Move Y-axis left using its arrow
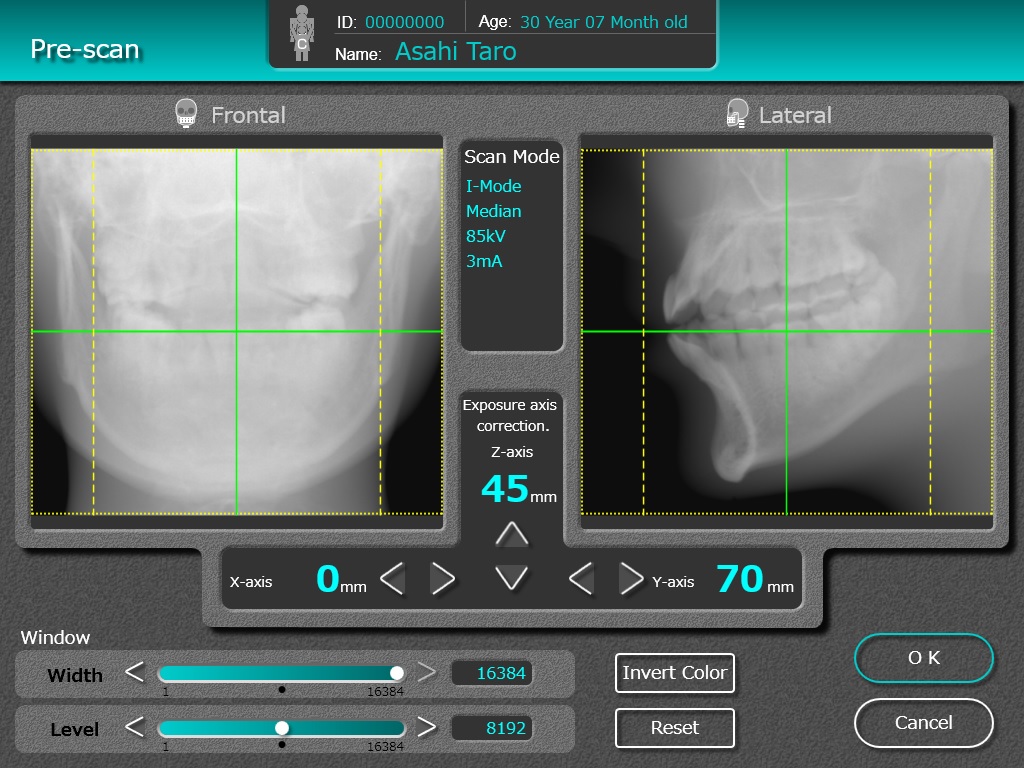 click(x=581, y=579)
